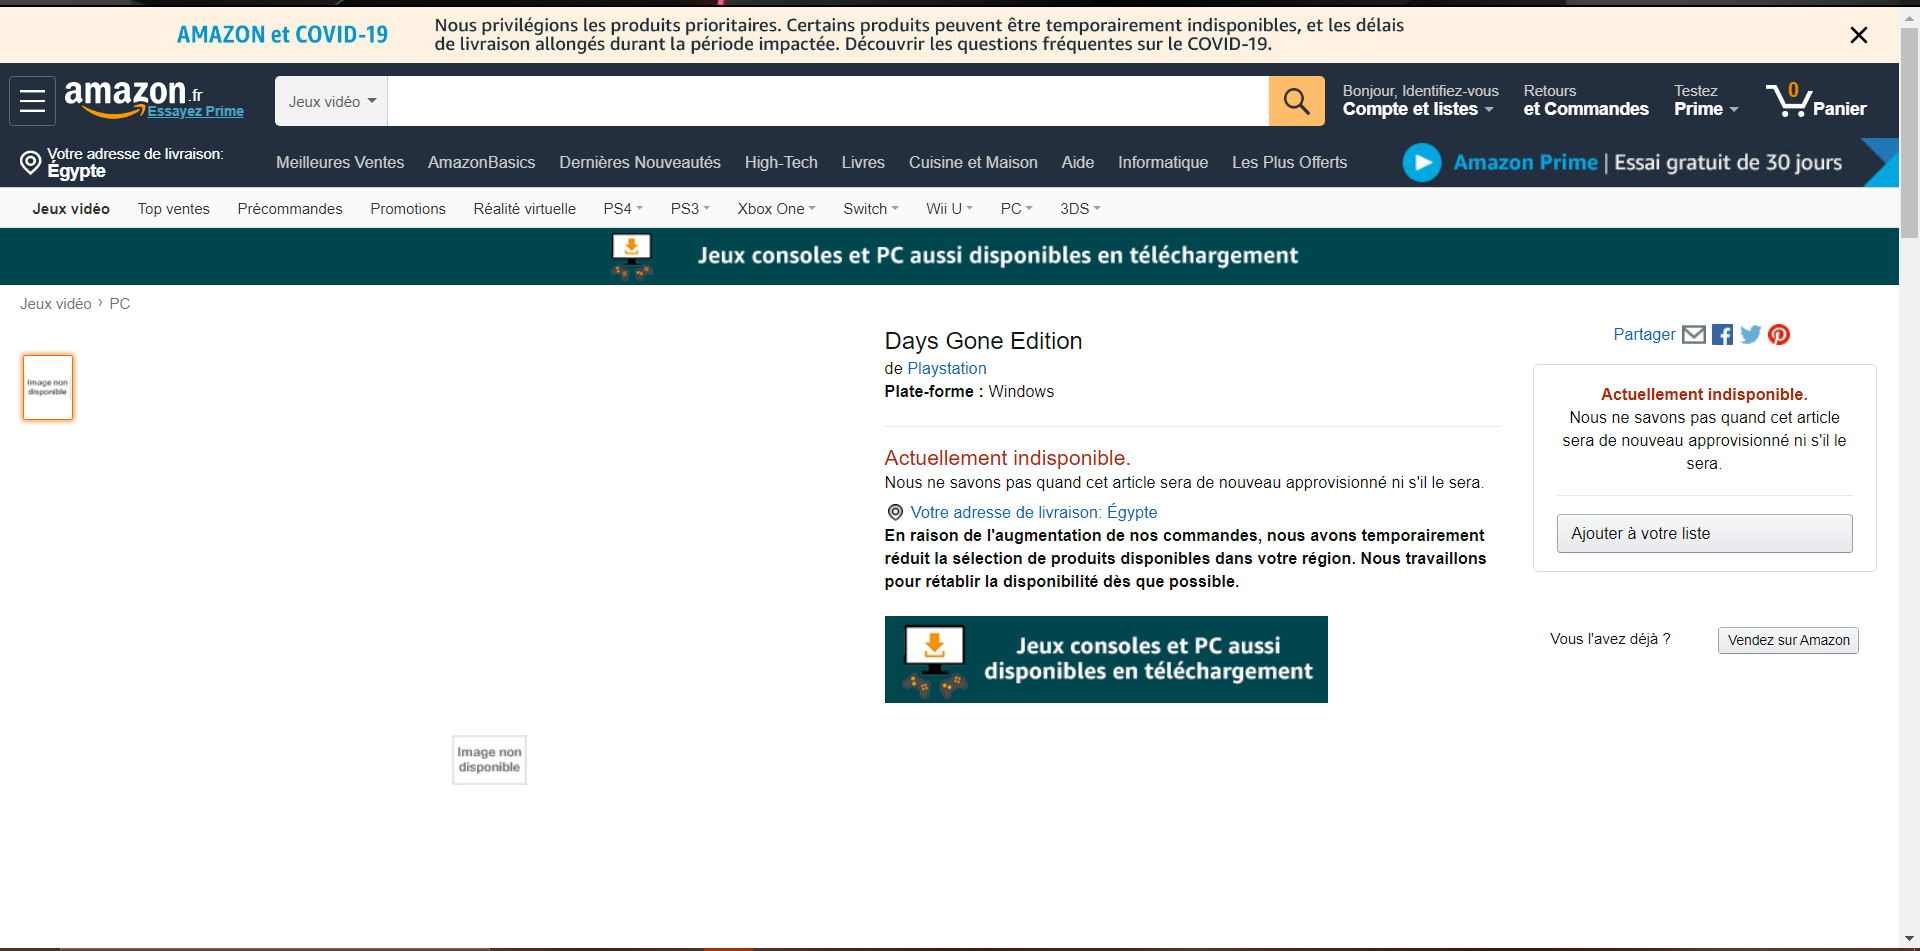Open the hamburger navigation menu

(32, 101)
